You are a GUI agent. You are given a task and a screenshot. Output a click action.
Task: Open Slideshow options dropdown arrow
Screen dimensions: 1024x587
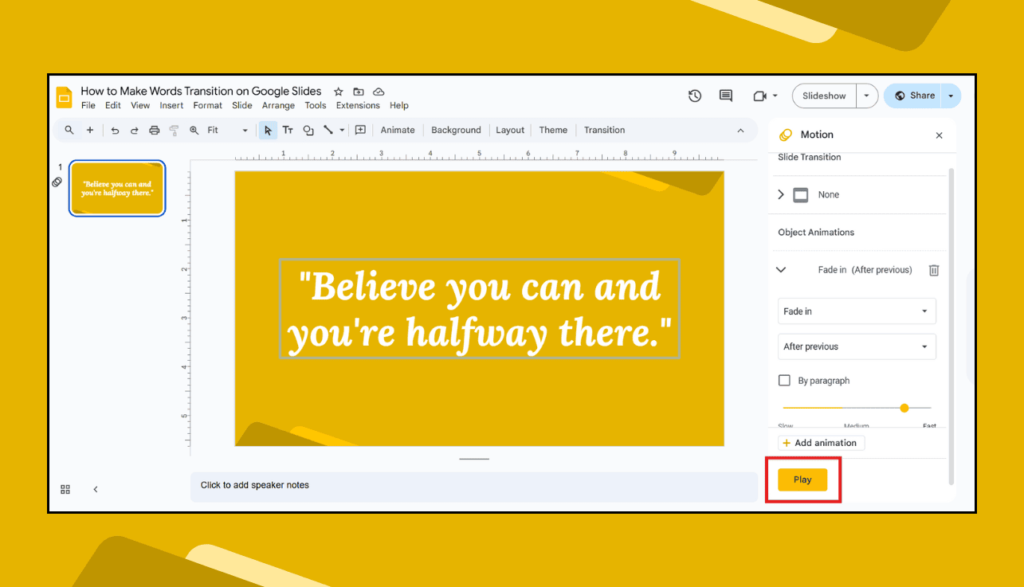tap(866, 96)
